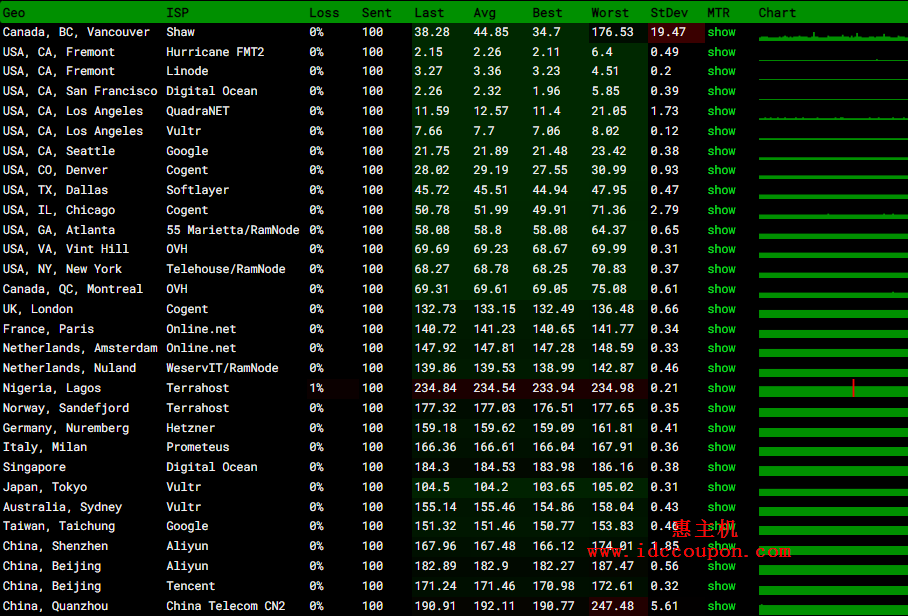Click the StDev column header
The width and height of the screenshot is (908, 616).
[x=669, y=13]
